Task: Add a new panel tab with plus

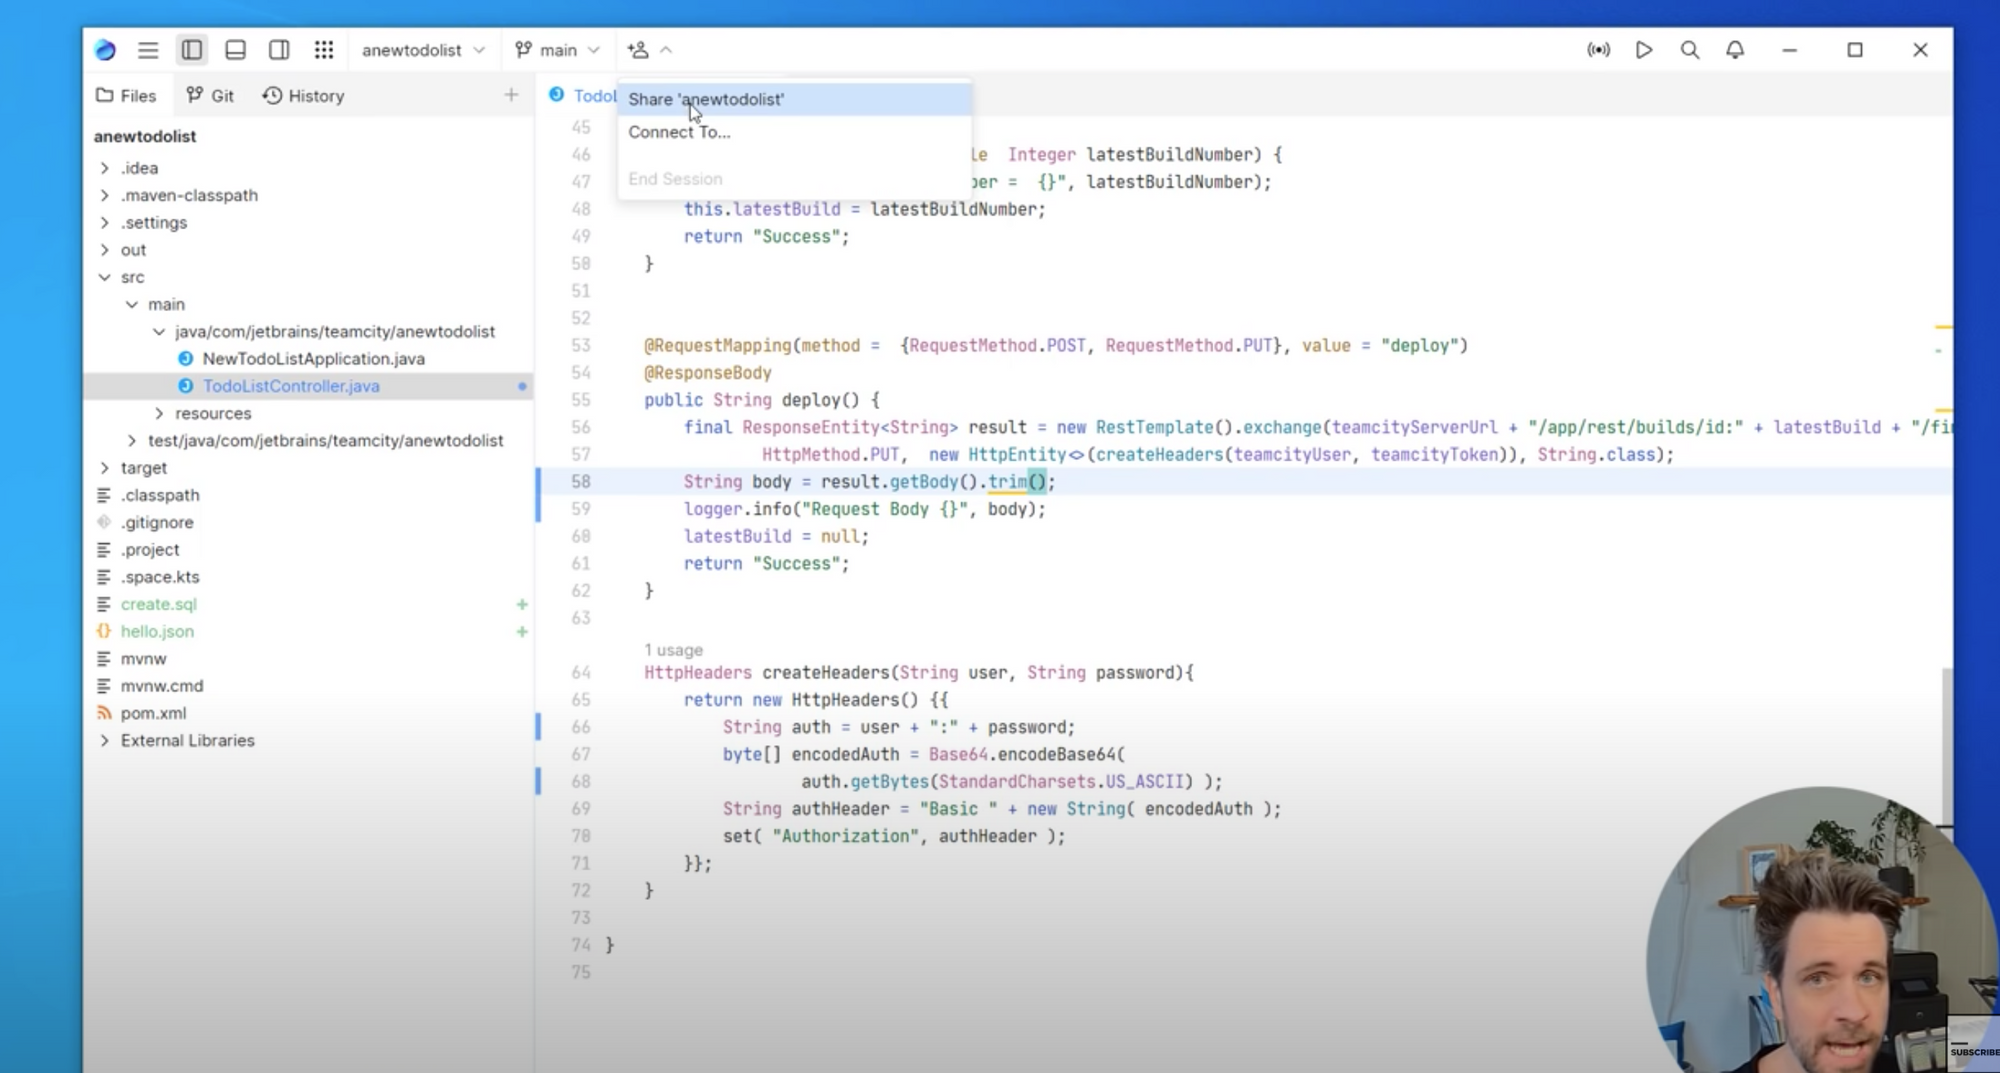Action: [x=511, y=95]
